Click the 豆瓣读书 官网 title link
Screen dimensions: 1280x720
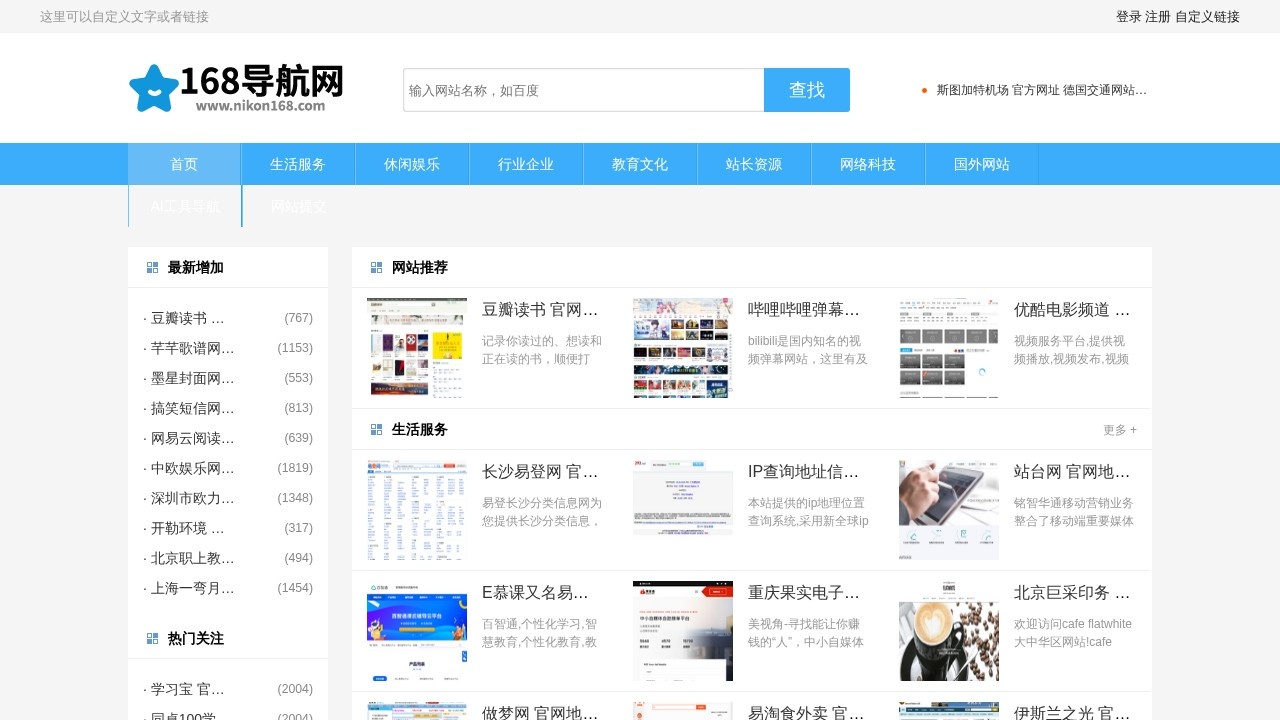(x=540, y=310)
